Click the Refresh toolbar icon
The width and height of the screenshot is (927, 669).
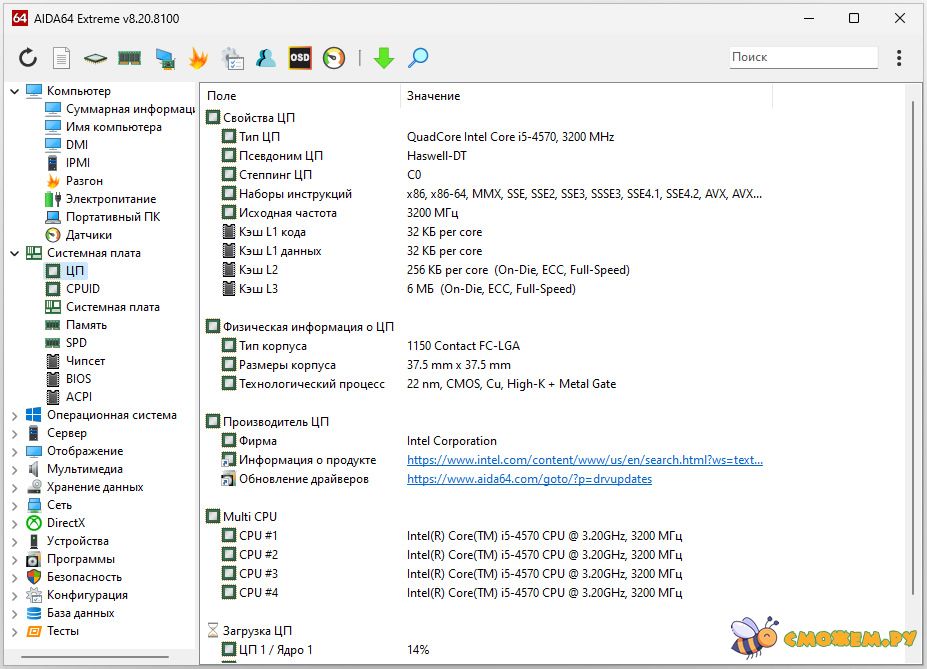28,58
